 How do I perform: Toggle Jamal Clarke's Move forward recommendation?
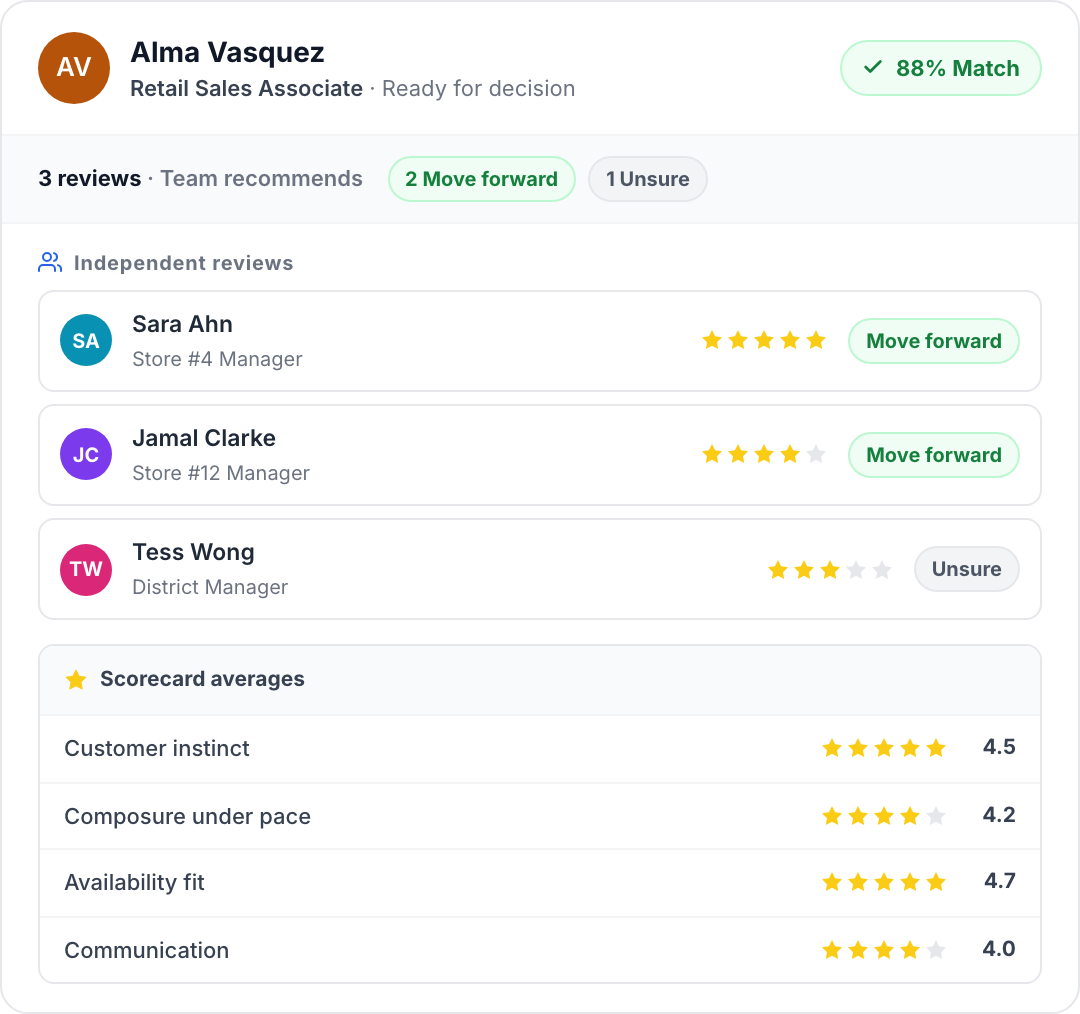[x=933, y=455]
